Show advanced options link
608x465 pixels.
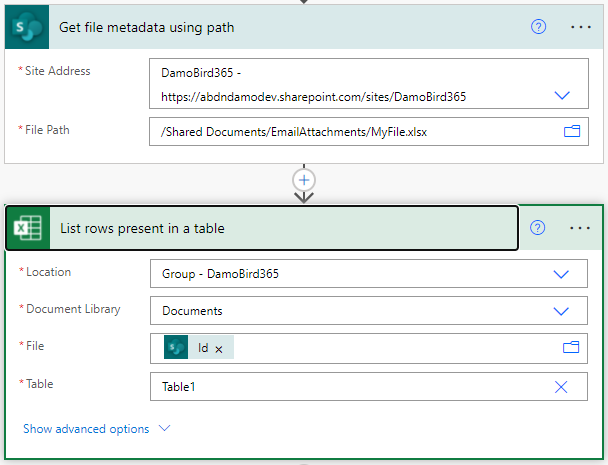(86, 429)
